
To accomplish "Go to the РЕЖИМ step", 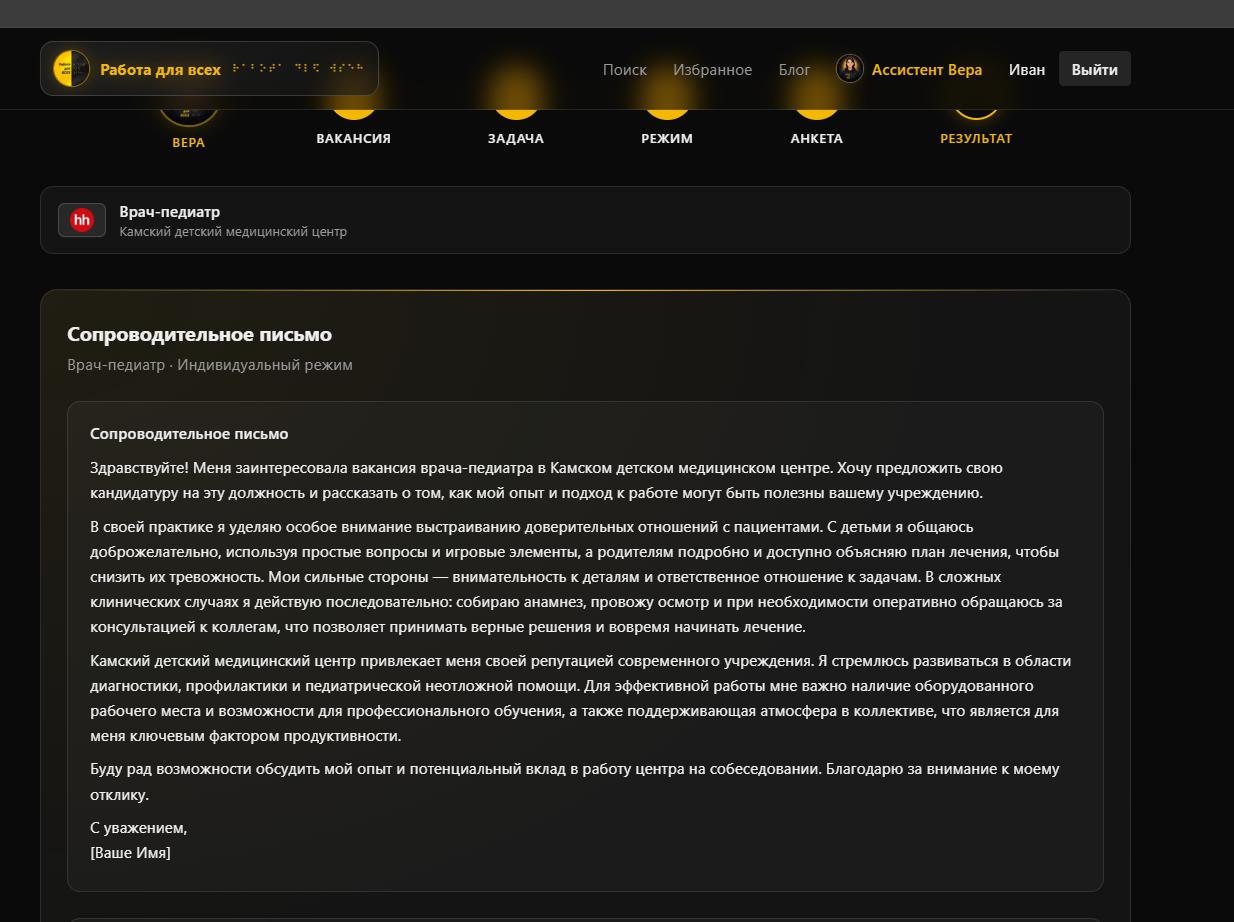I will (x=667, y=138).
